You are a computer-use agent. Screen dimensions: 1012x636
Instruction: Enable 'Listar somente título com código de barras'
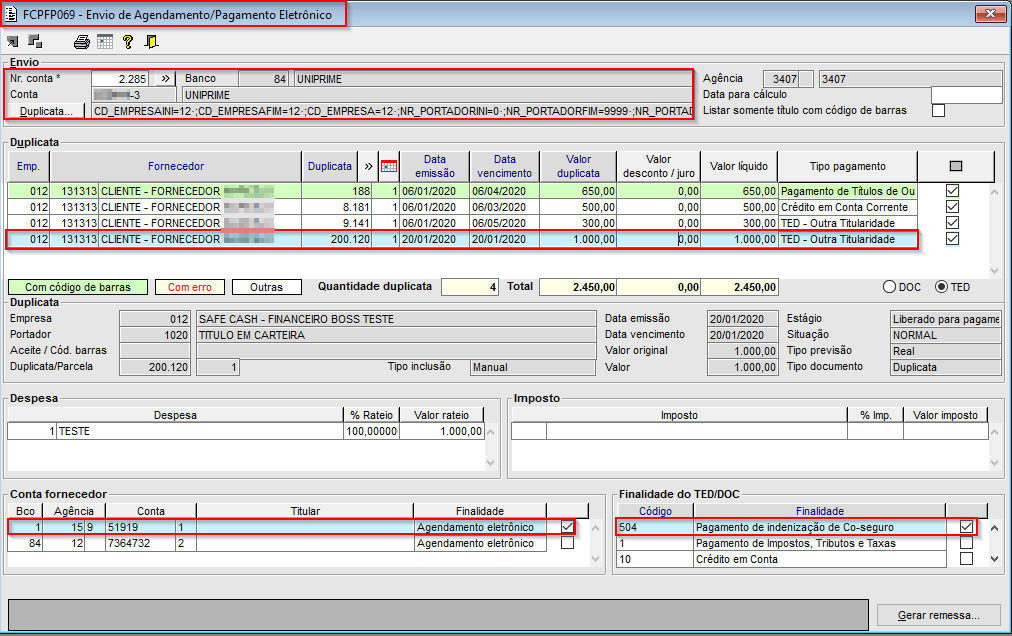938,111
